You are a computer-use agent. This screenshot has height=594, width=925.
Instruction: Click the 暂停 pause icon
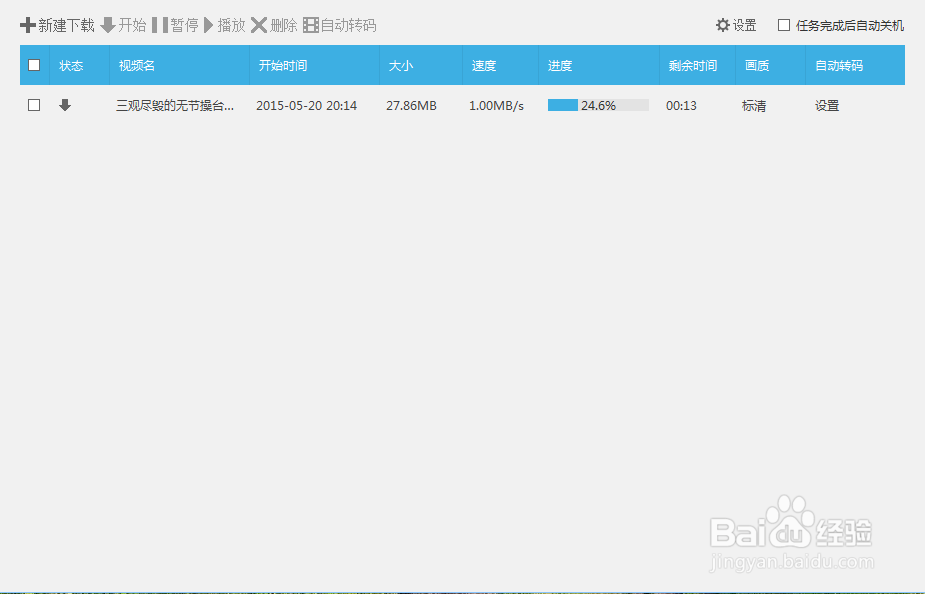pyautogui.click(x=159, y=25)
